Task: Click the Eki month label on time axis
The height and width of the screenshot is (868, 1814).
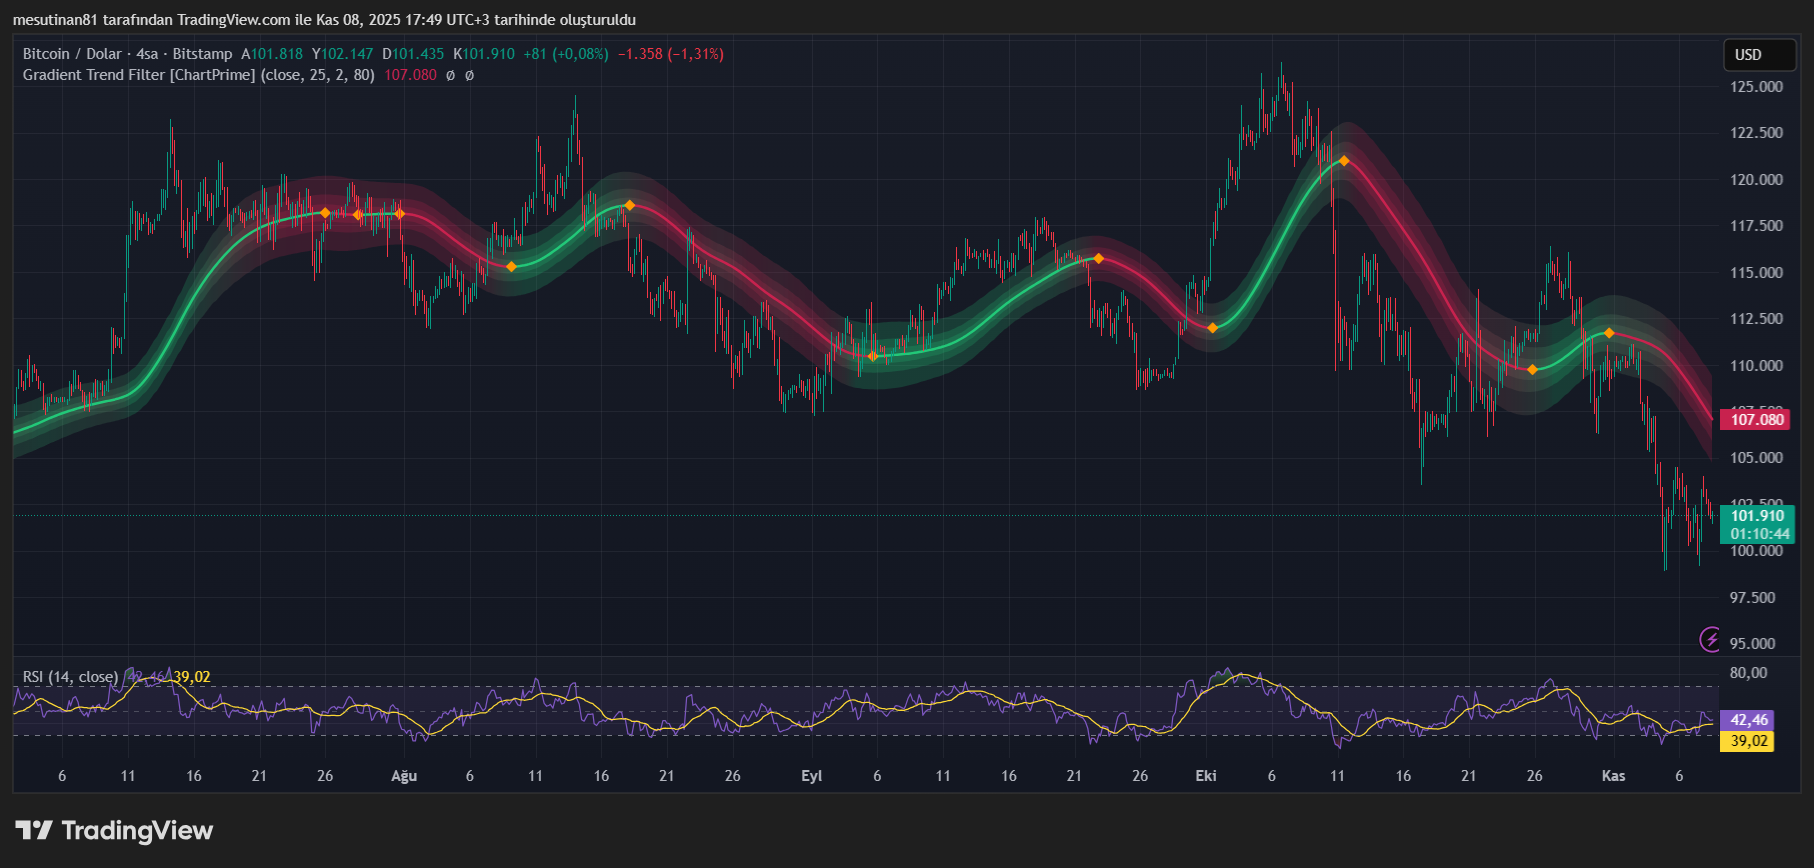Action: 1206,776
